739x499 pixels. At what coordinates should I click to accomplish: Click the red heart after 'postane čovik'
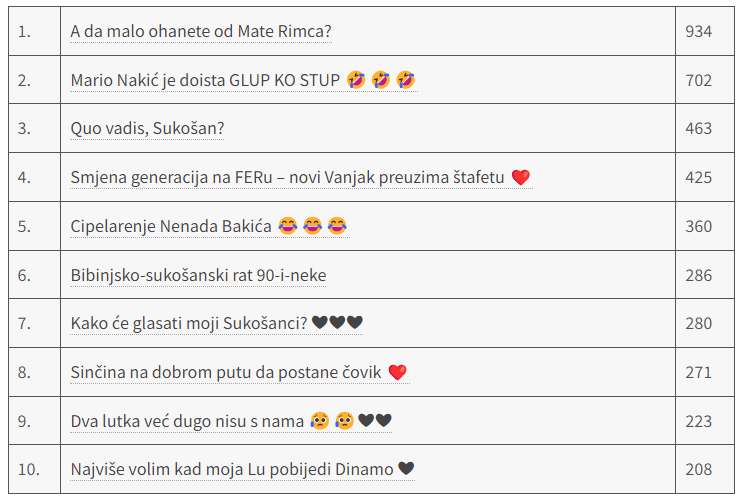[x=397, y=373]
